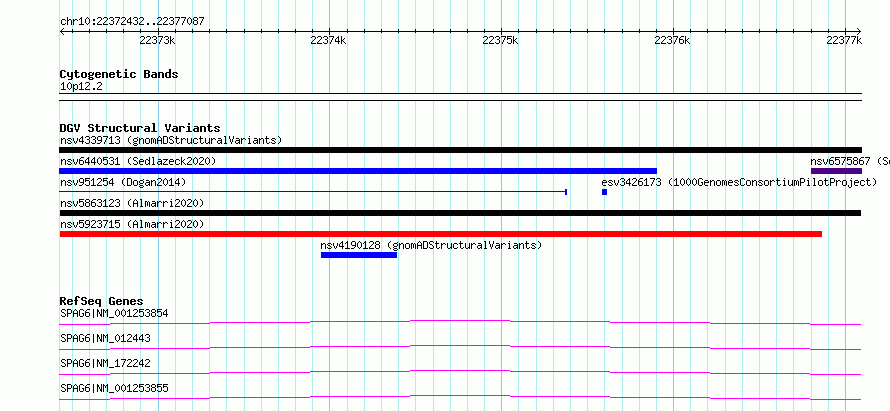This screenshot has height=411, width=890.
Task: Select the black nsv5863123 variant bar
Action: [460, 213]
